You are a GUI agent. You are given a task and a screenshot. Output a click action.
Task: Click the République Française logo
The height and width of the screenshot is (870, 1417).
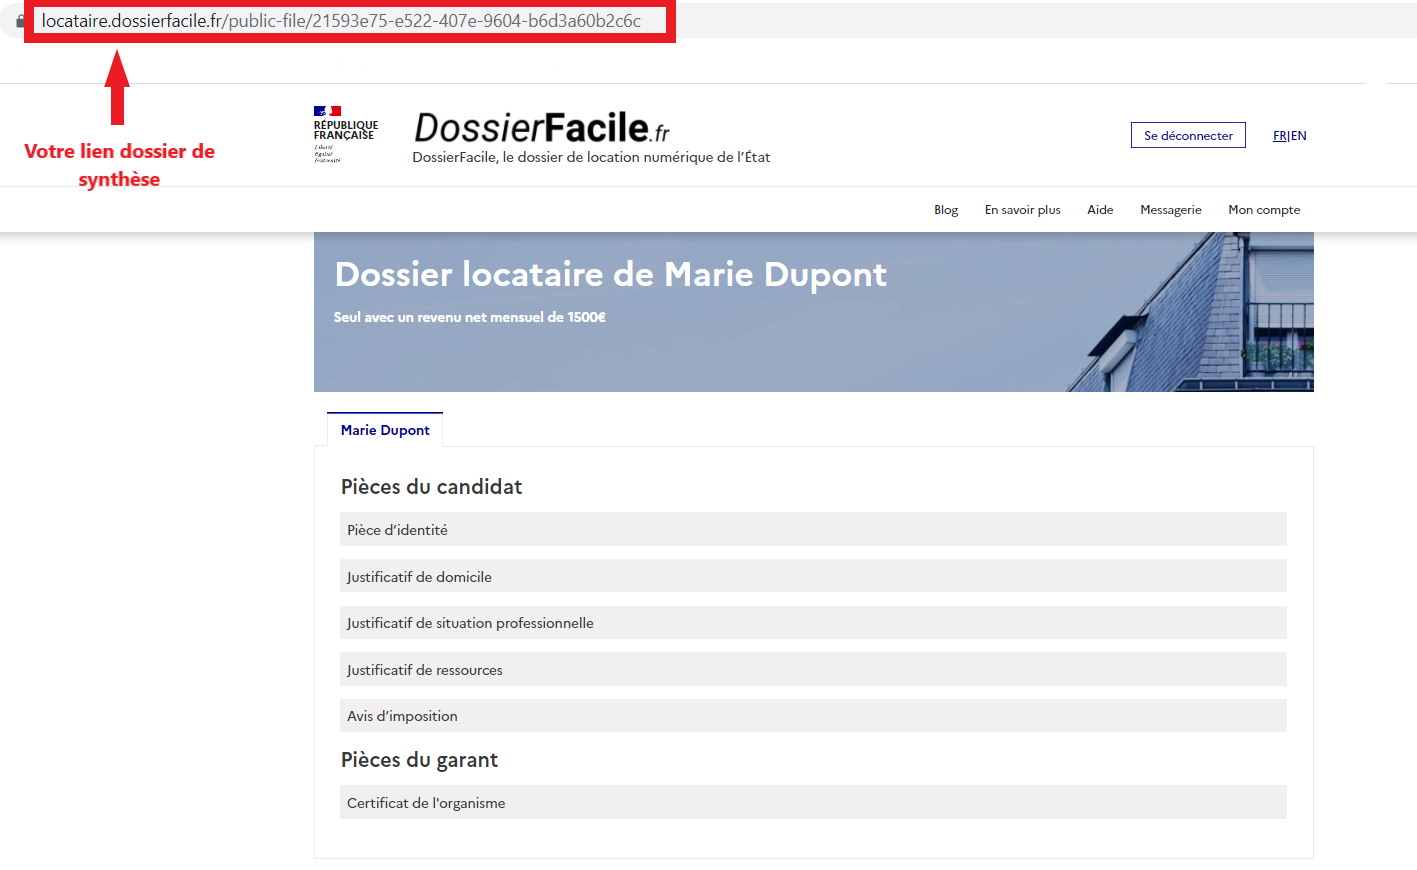tap(346, 134)
